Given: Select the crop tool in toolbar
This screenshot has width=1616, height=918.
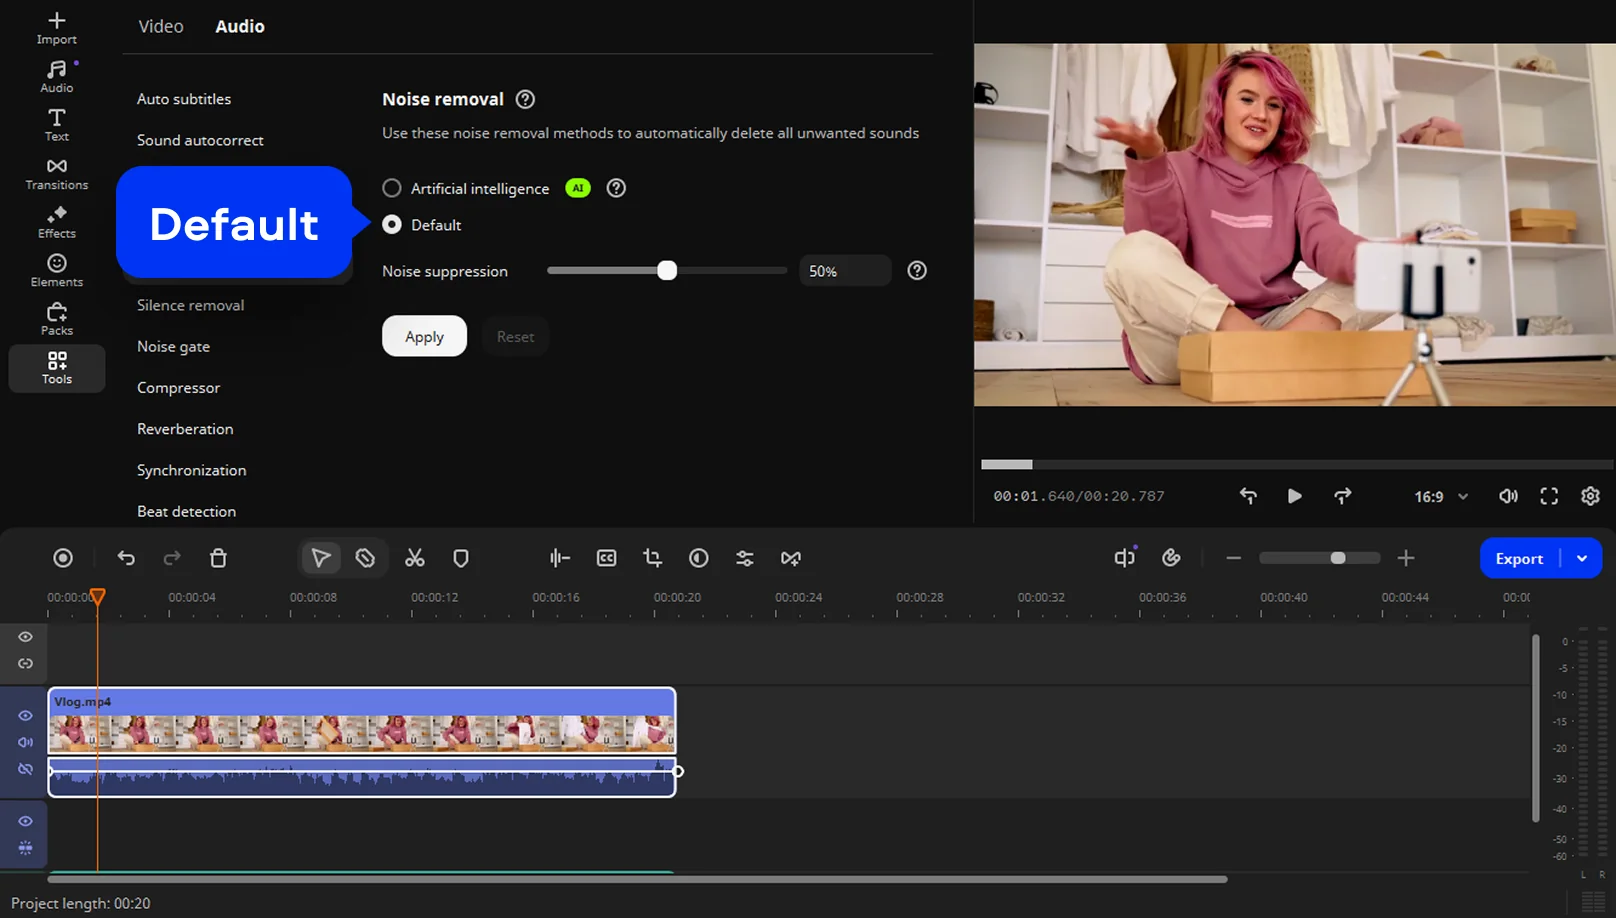Looking at the screenshot, I should tap(653, 558).
